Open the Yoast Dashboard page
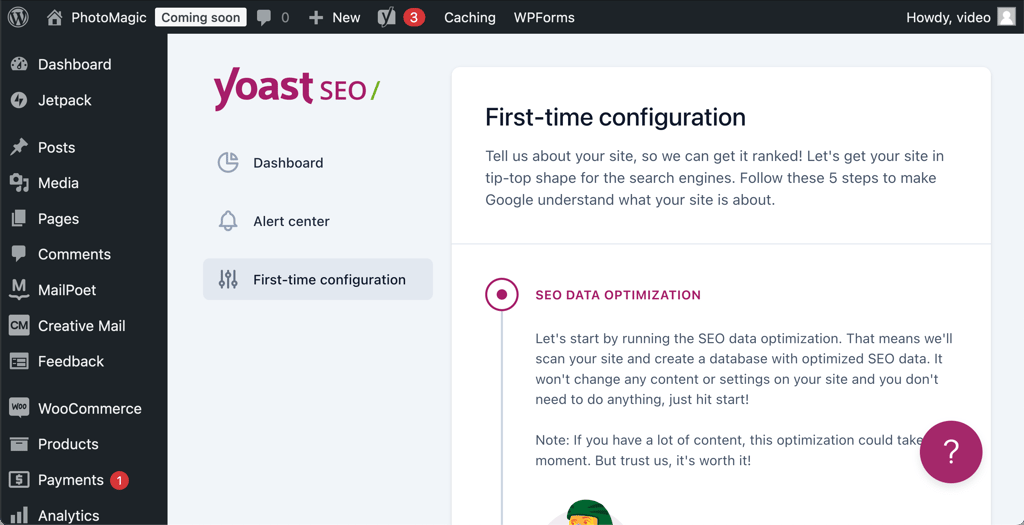 tap(288, 163)
